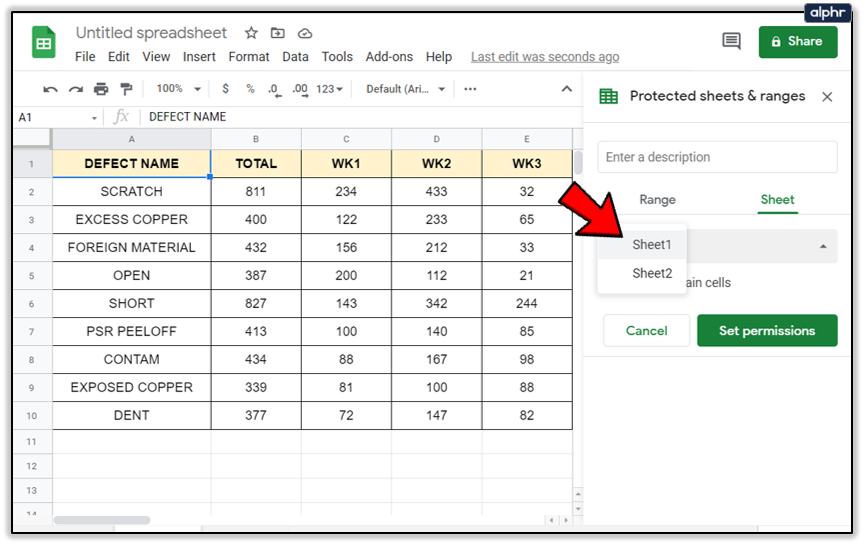Select the Paint format roller icon
The height and width of the screenshot is (545, 864).
[x=126, y=89]
